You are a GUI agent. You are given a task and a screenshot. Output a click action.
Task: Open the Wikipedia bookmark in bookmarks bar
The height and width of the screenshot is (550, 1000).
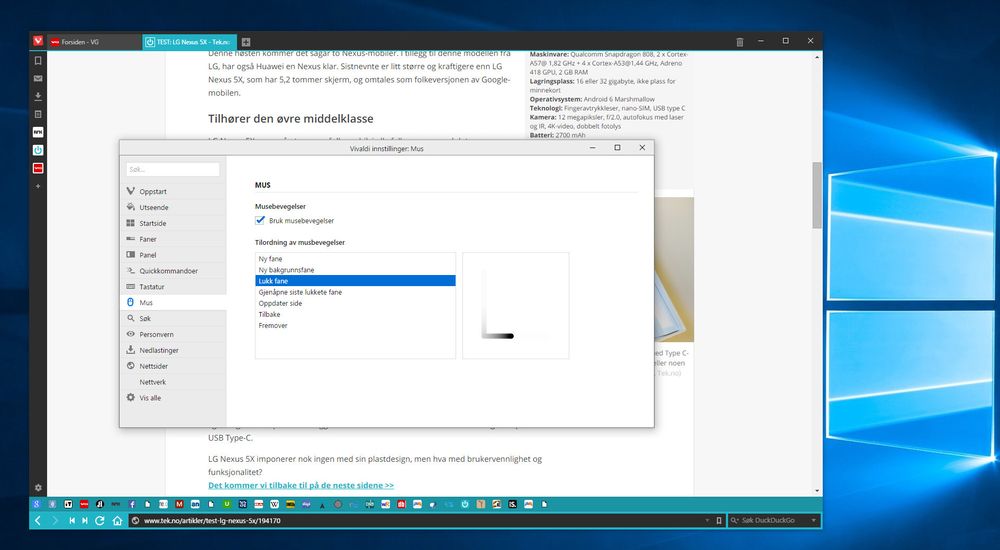click(275, 504)
